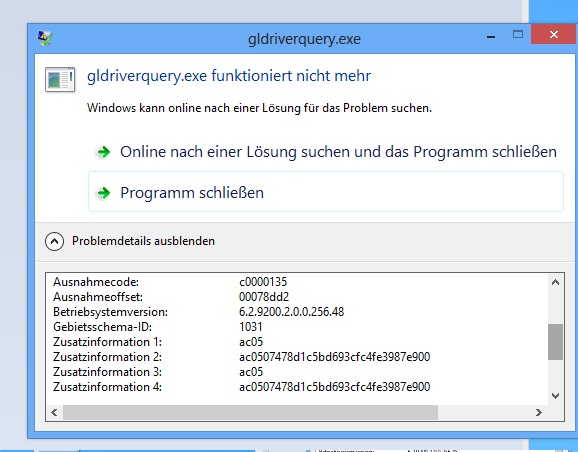Click the program icon beside crash heading
The height and width of the screenshot is (452, 578).
[60, 79]
